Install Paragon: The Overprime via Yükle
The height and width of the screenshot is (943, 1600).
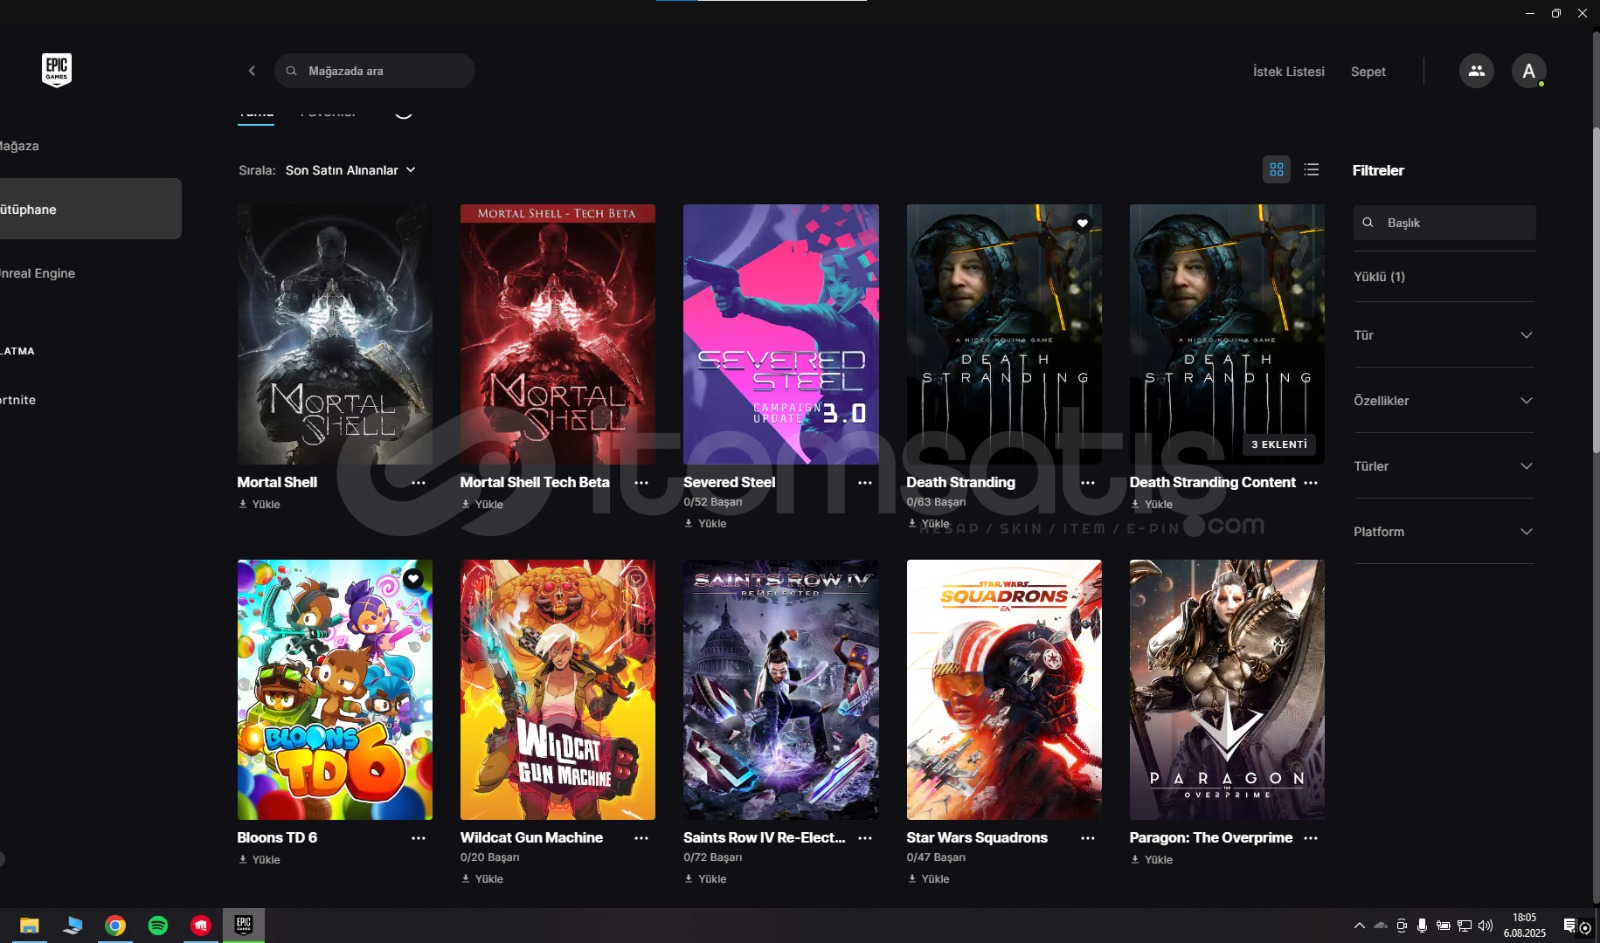tap(1152, 860)
